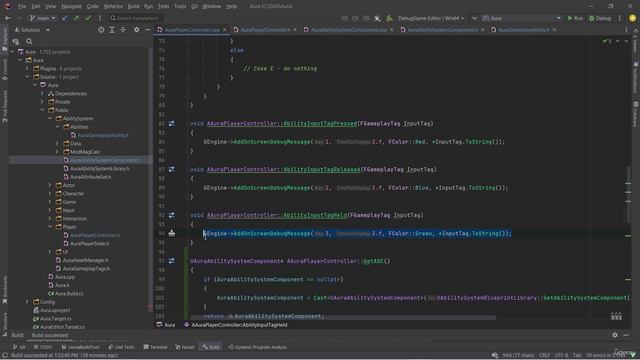Screen dimensions: 640x360
Task: Close the AuraGameplayAbility.h tab
Action: click(x=554, y=30)
